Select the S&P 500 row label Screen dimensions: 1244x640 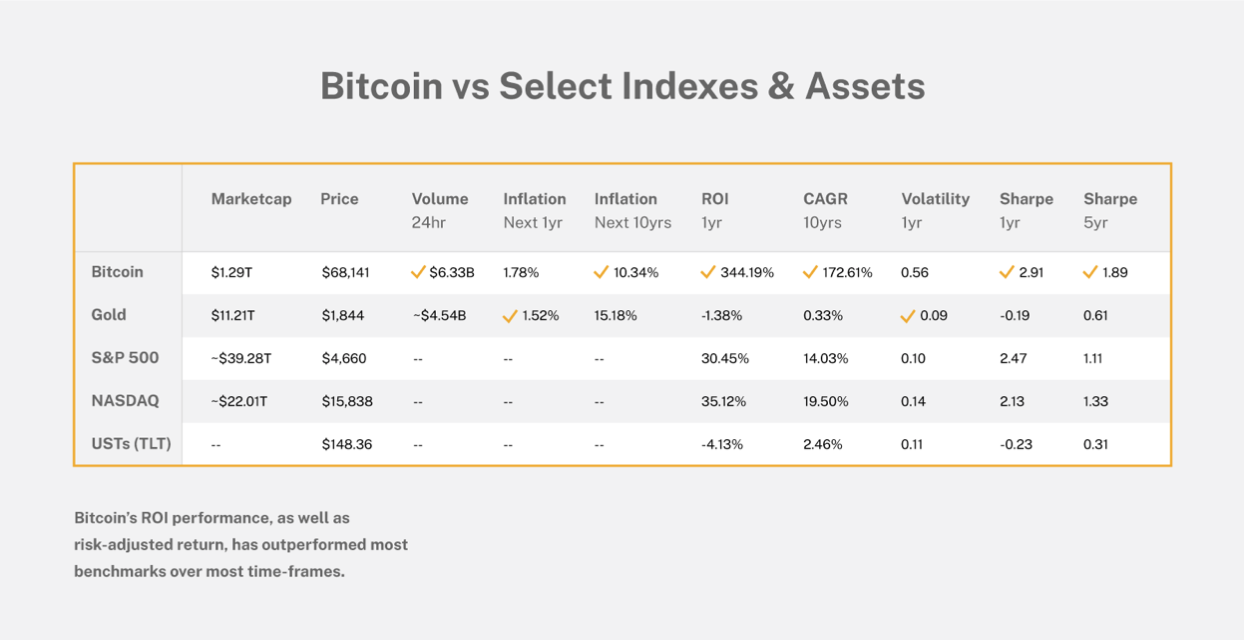pyautogui.click(x=125, y=358)
